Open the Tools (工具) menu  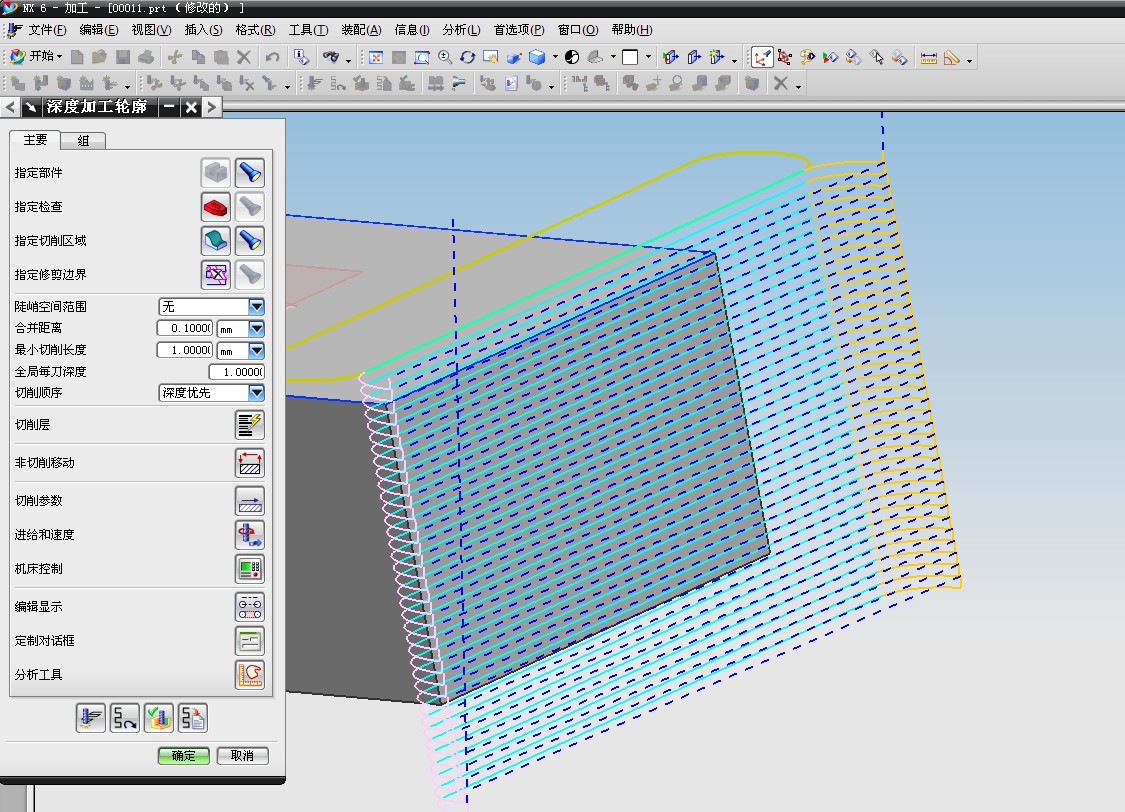[x=308, y=29]
